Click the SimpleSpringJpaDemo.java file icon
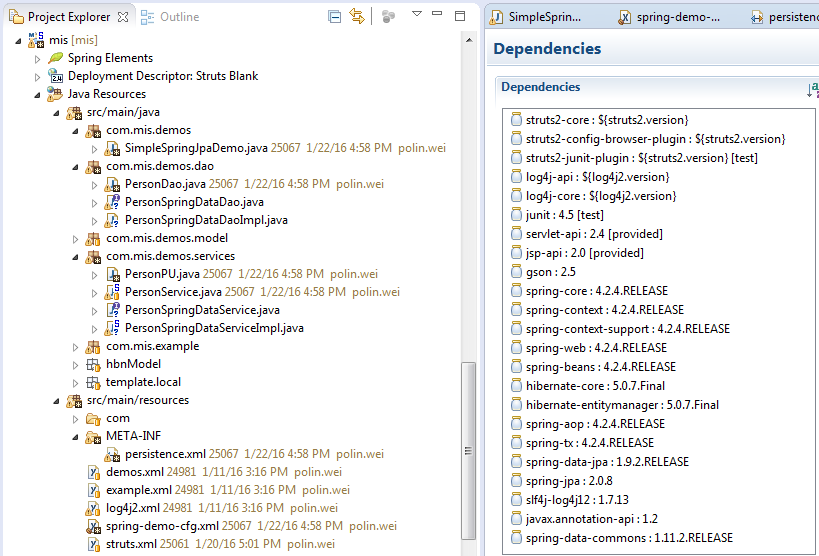 pos(112,148)
